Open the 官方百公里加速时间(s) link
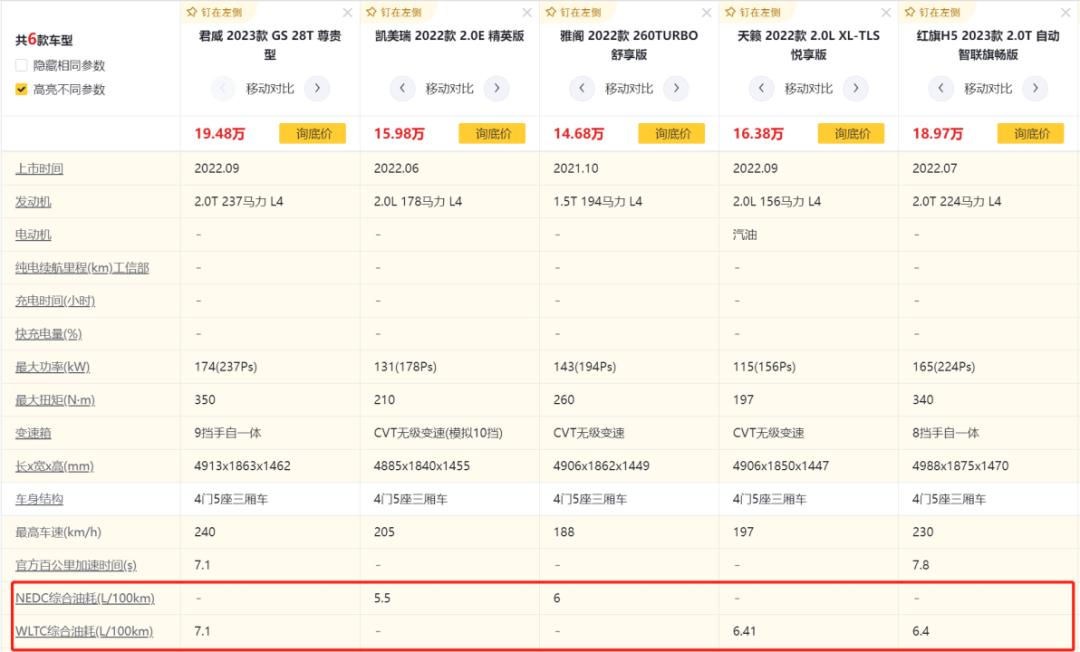 (76, 565)
